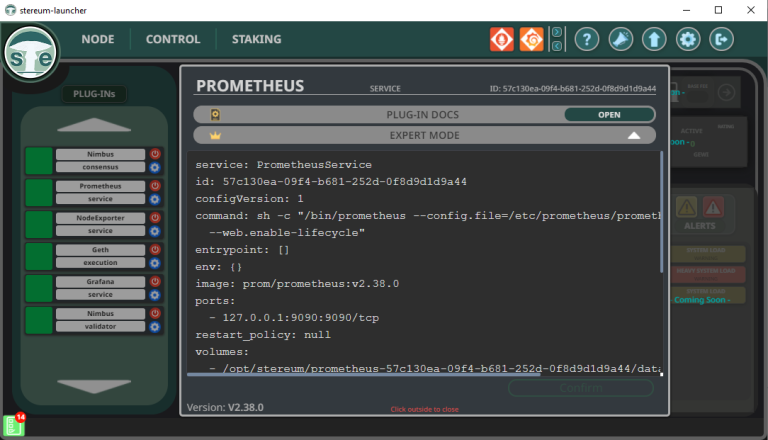
Task: Log out with the exit icon
Action: click(x=721, y=39)
